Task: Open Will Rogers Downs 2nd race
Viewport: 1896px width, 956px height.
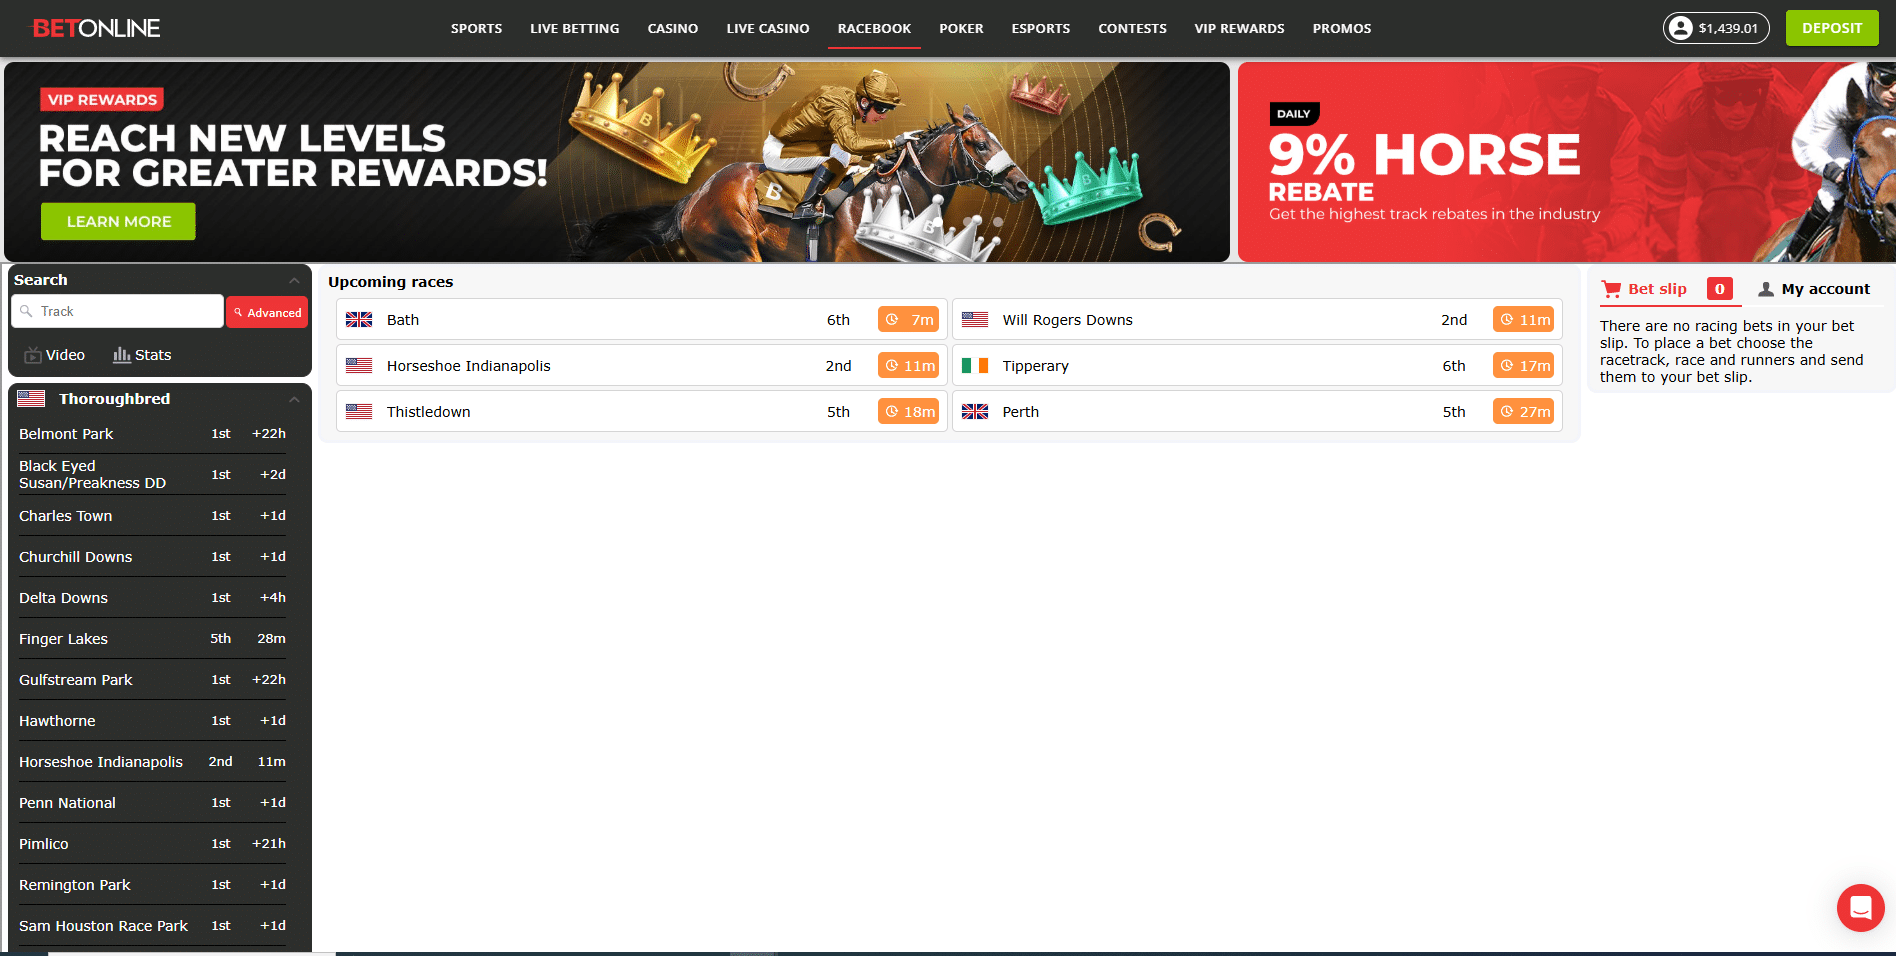Action: point(1257,319)
